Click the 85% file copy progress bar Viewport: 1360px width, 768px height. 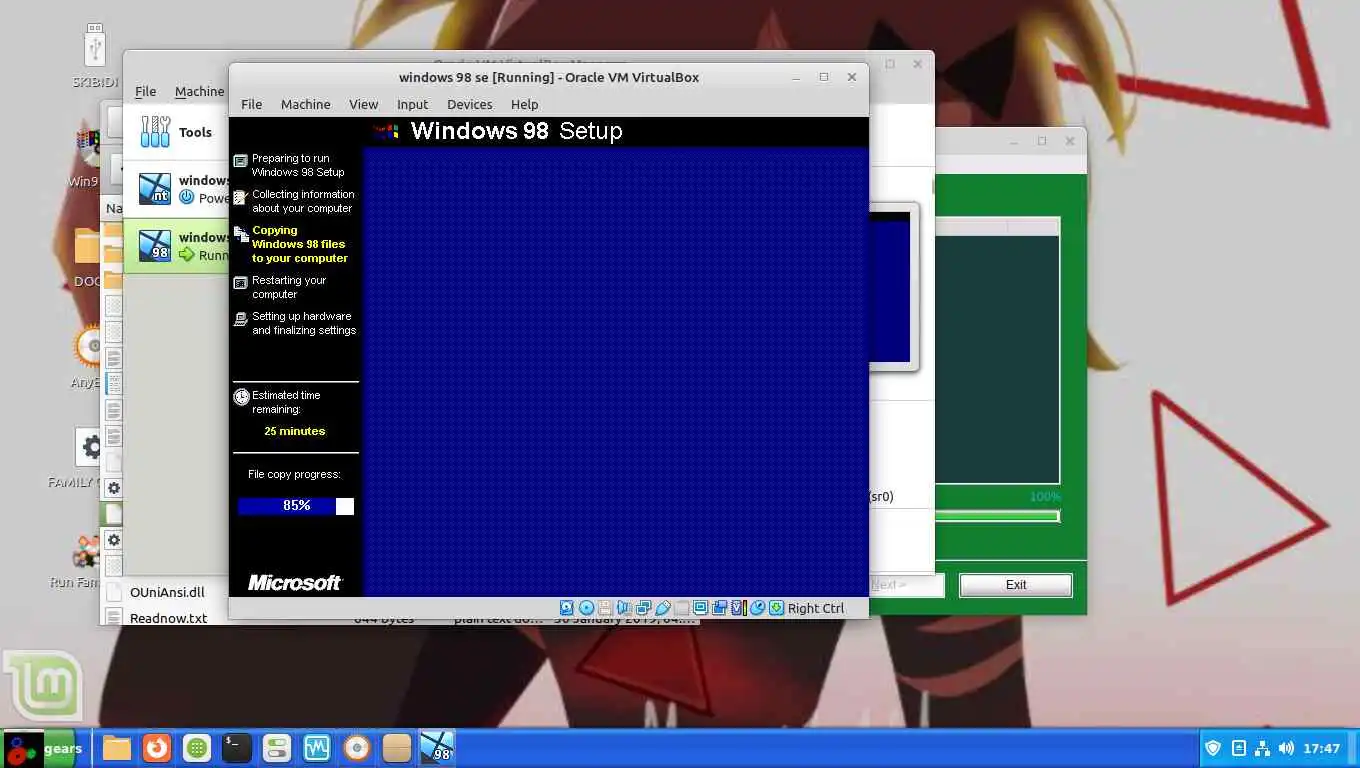(x=296, y=506)
